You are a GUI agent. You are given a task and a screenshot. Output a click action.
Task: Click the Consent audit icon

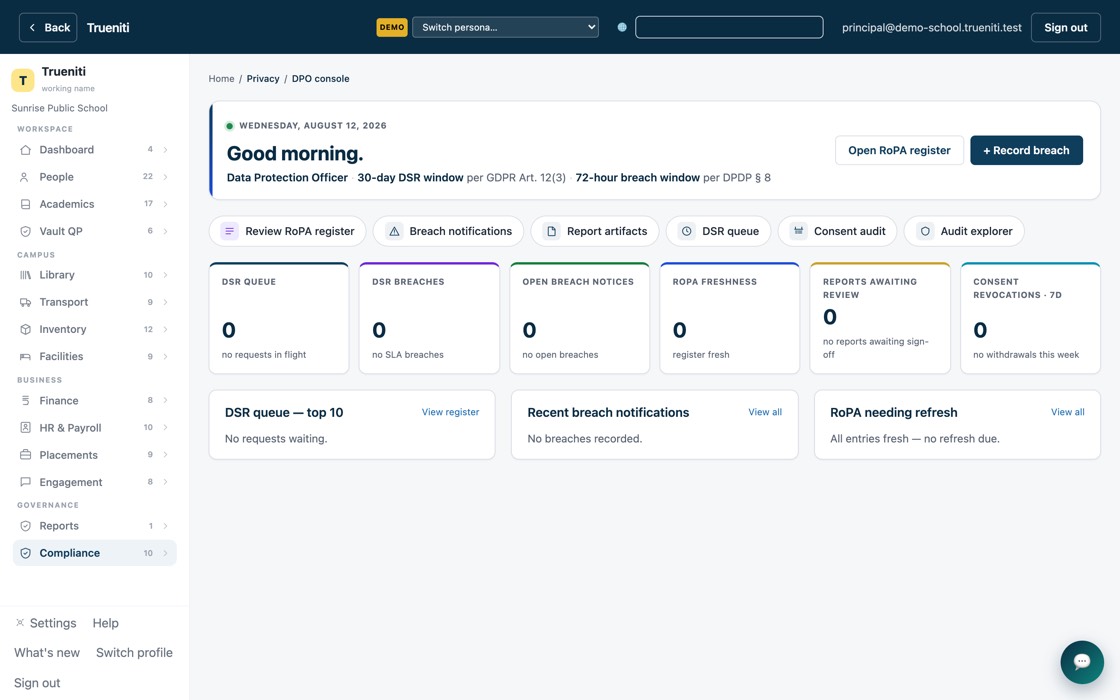[799, 231]
